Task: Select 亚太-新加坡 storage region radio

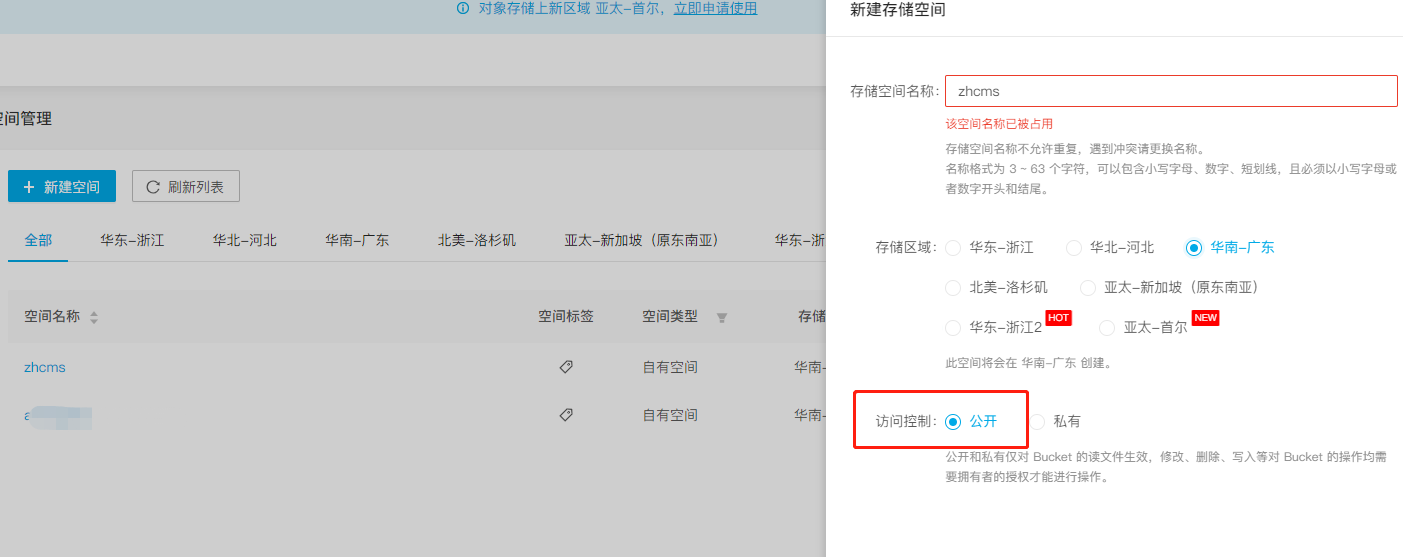Action: [x=1087, y=288]
